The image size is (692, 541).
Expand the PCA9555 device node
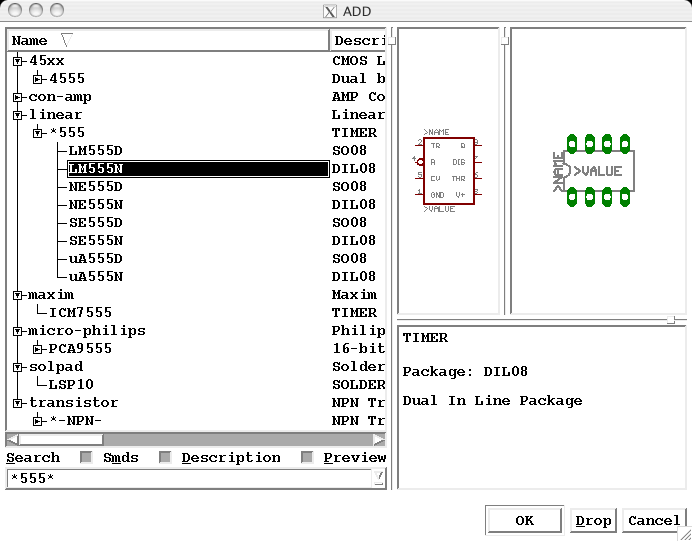(38, 349)
